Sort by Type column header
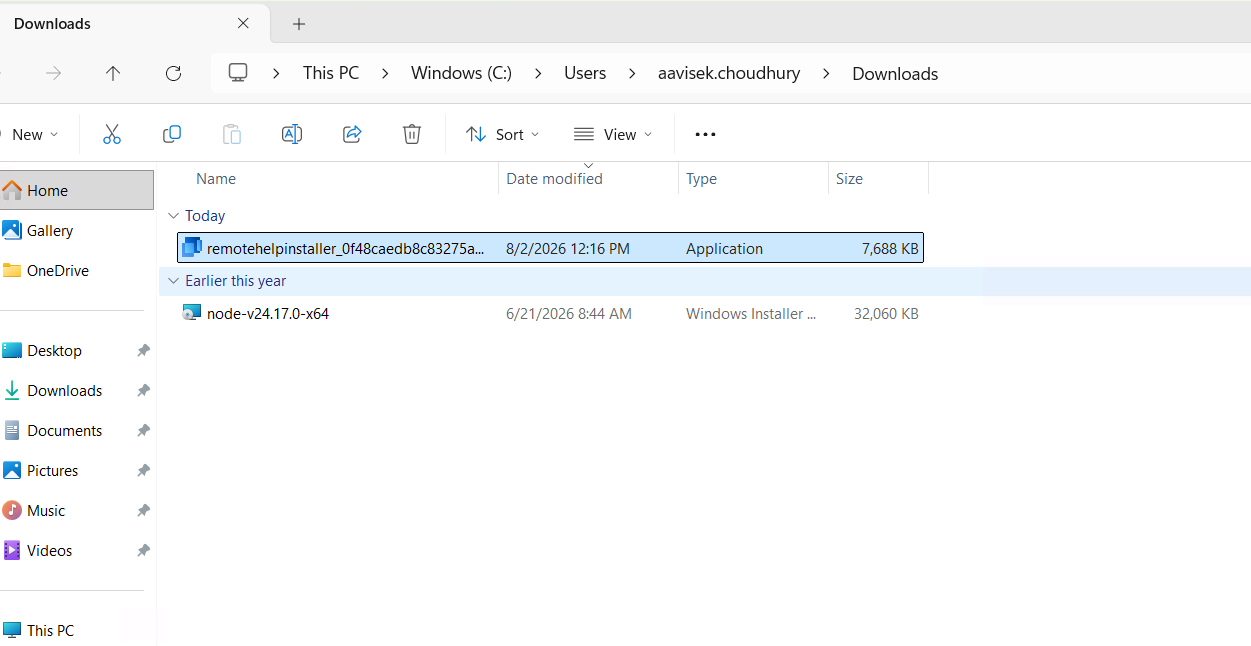 click(701, 179)
